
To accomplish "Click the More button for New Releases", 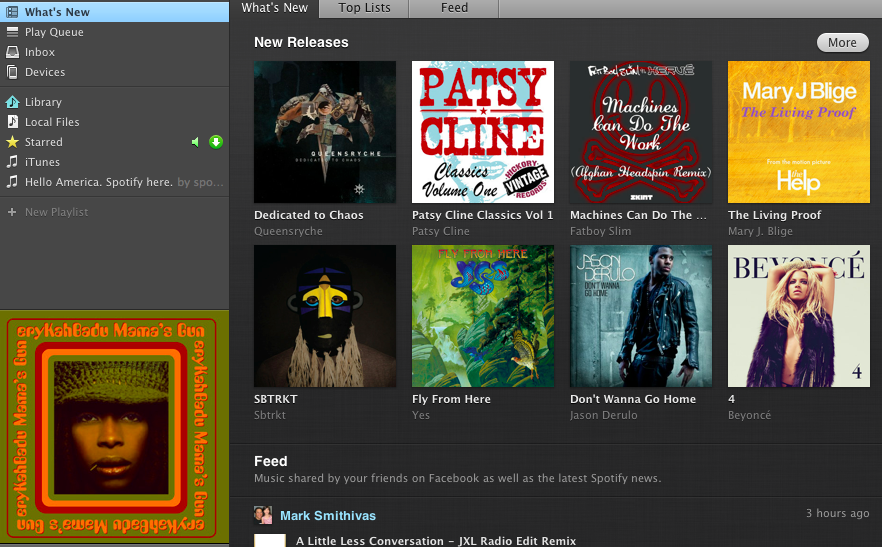I will pos(842,43).
